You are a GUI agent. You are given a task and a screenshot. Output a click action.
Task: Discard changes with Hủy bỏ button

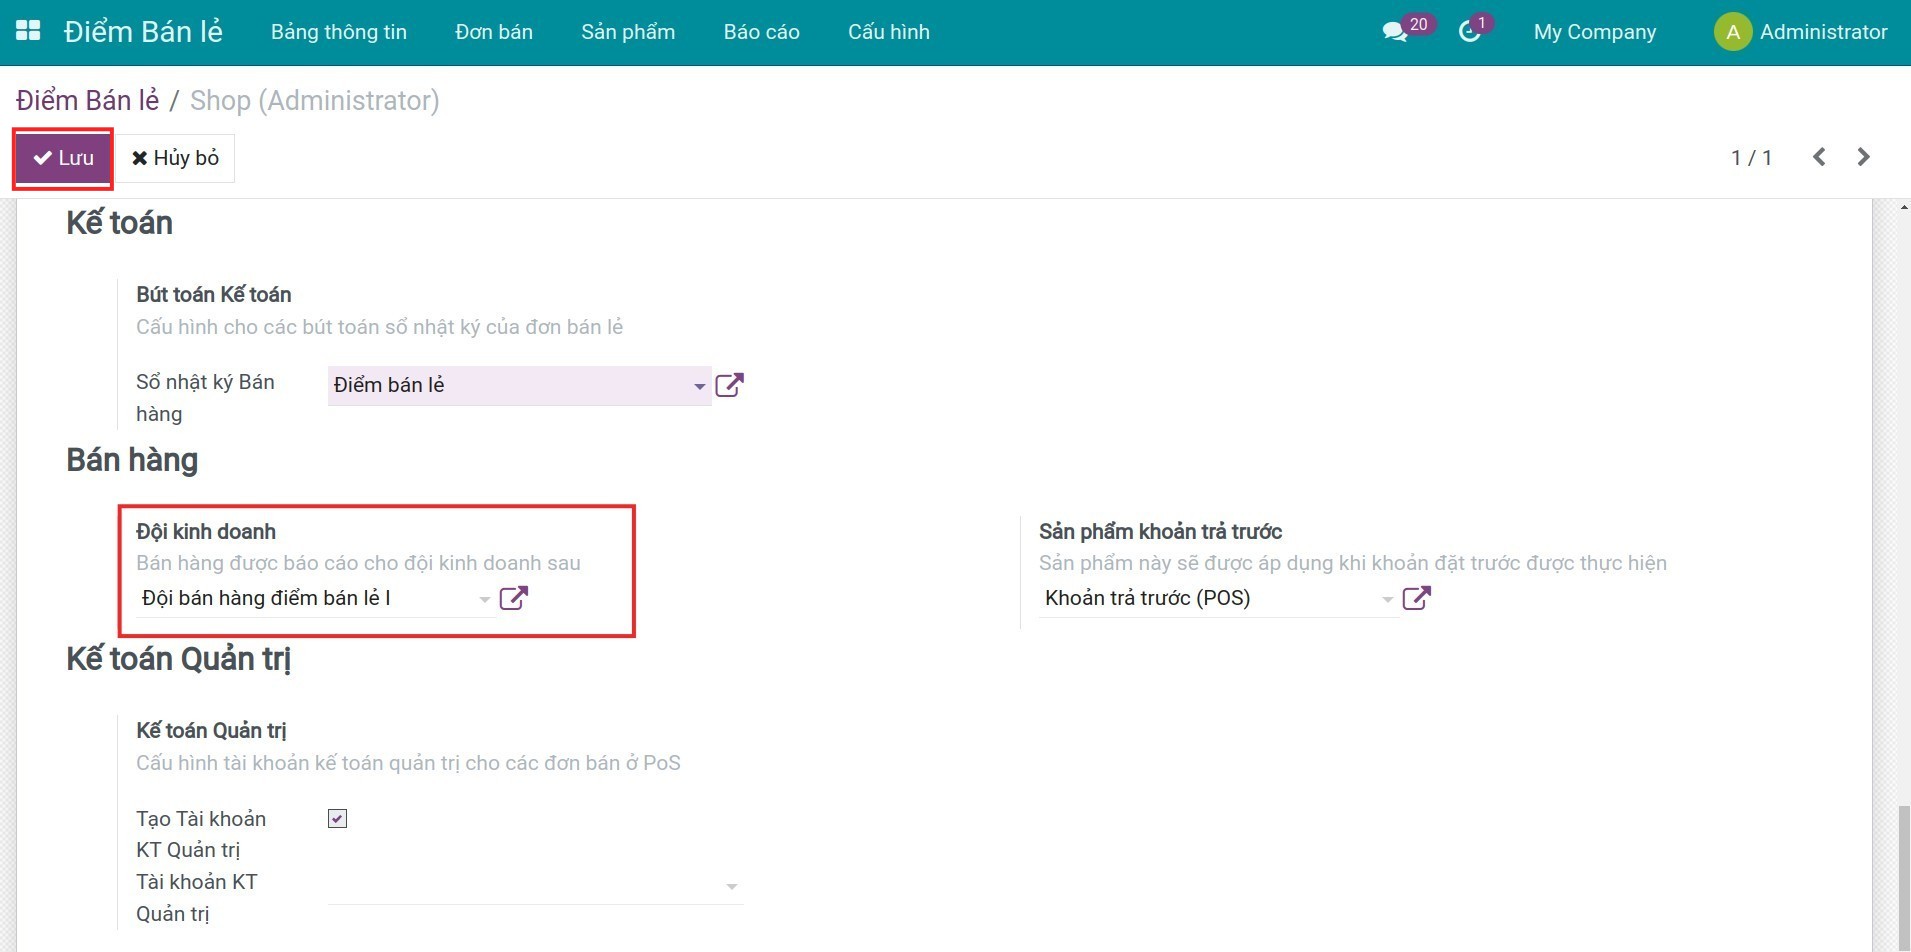tap(176, 158)
